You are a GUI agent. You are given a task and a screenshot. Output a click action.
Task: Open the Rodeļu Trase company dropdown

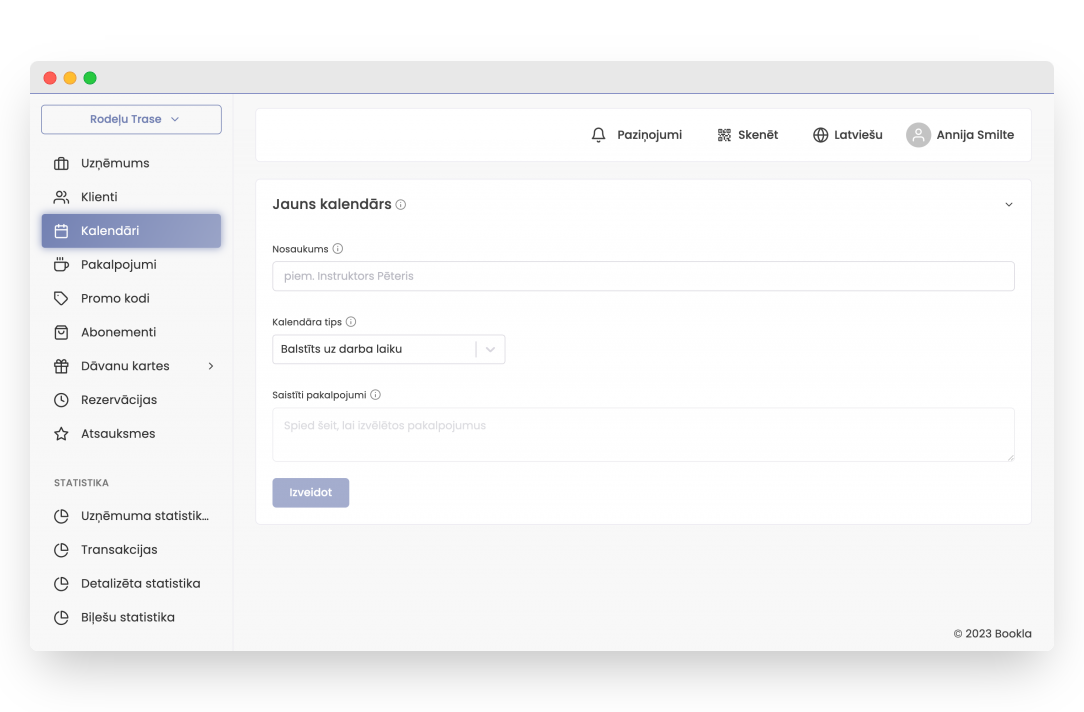pos(131,119)
